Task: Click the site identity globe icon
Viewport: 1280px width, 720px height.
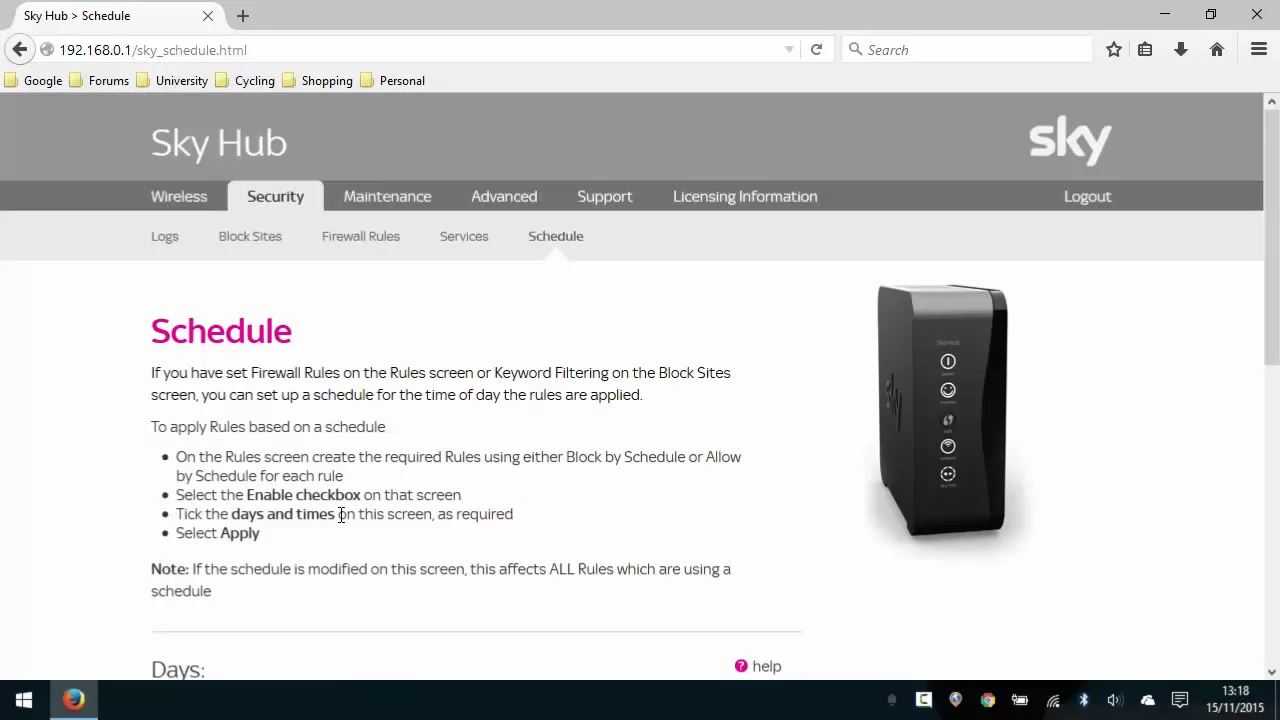Action: pos(46,49)
